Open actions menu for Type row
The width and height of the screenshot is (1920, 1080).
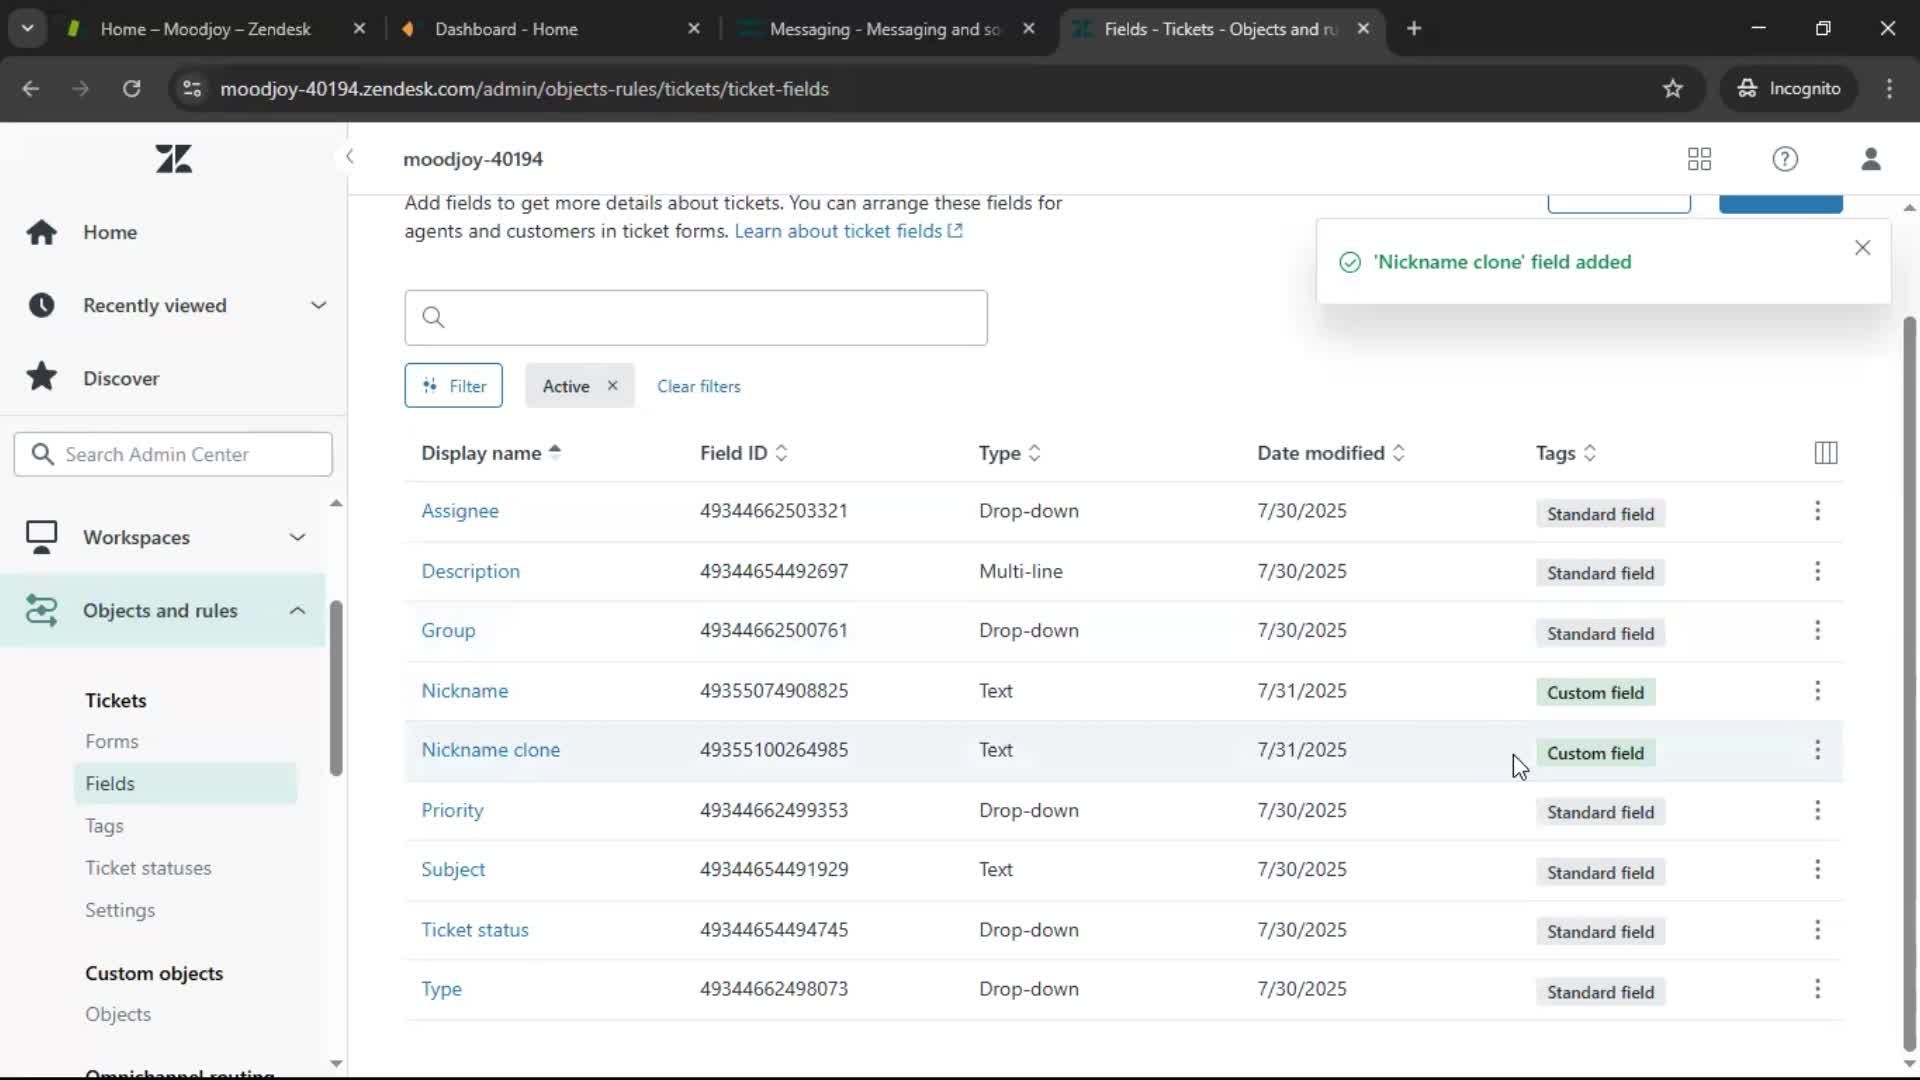point(1817,989)
